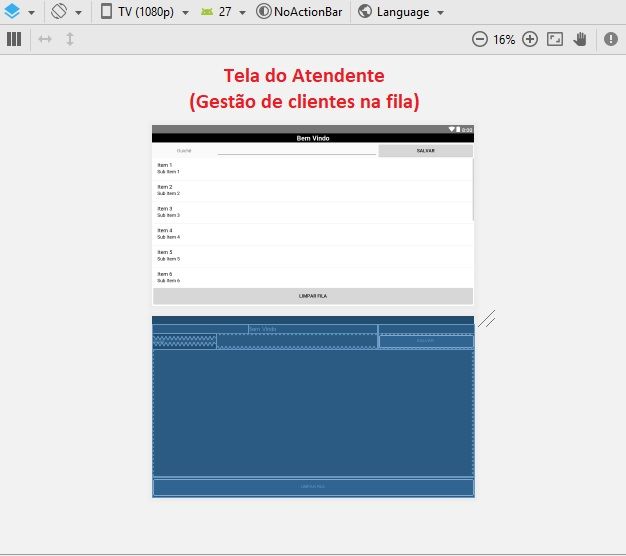
Task: Click the zoom to fit screen icon
Action: [x=555, y=39]
